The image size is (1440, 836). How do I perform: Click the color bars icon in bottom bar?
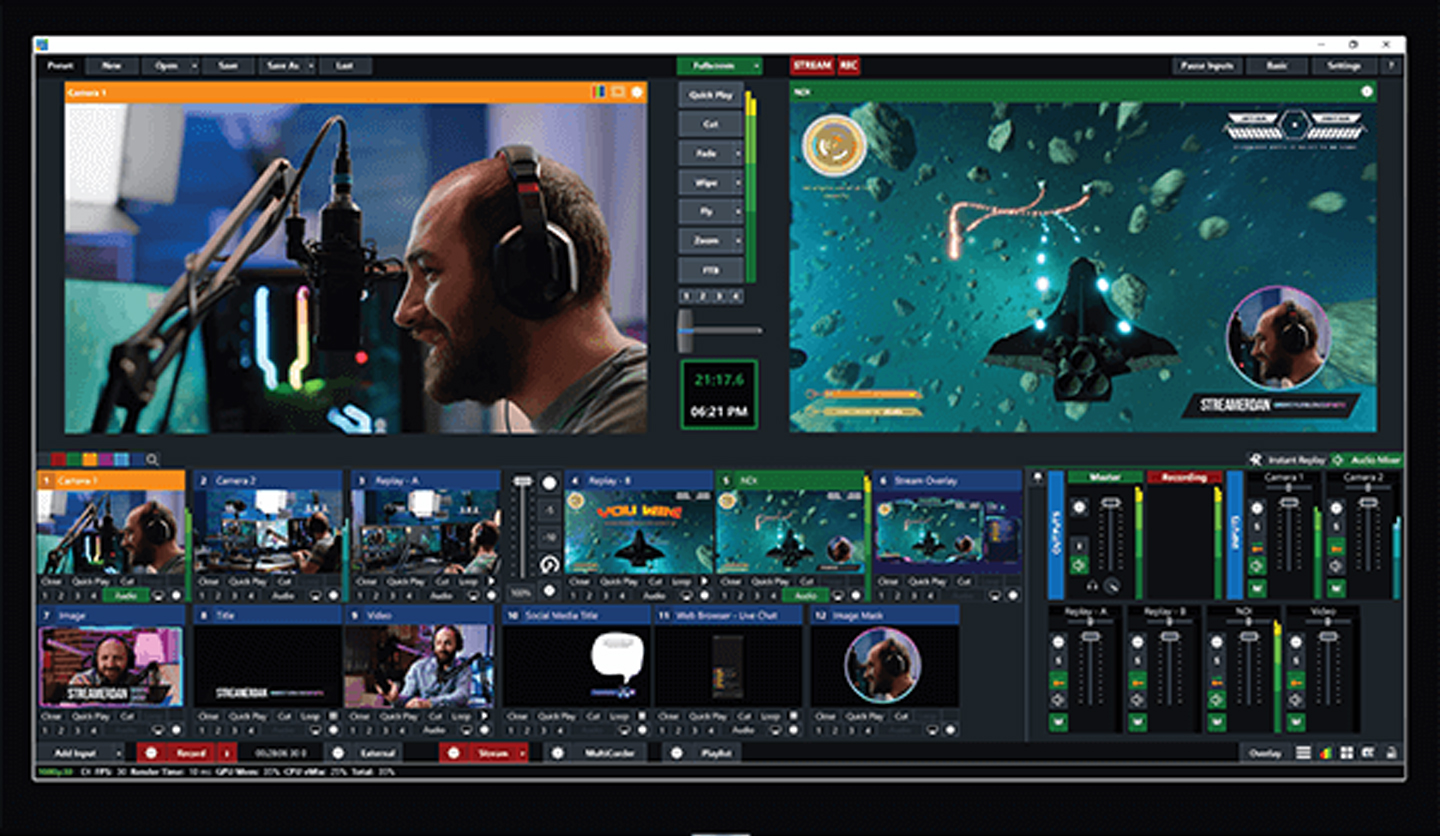click(x=1325, y=753)
